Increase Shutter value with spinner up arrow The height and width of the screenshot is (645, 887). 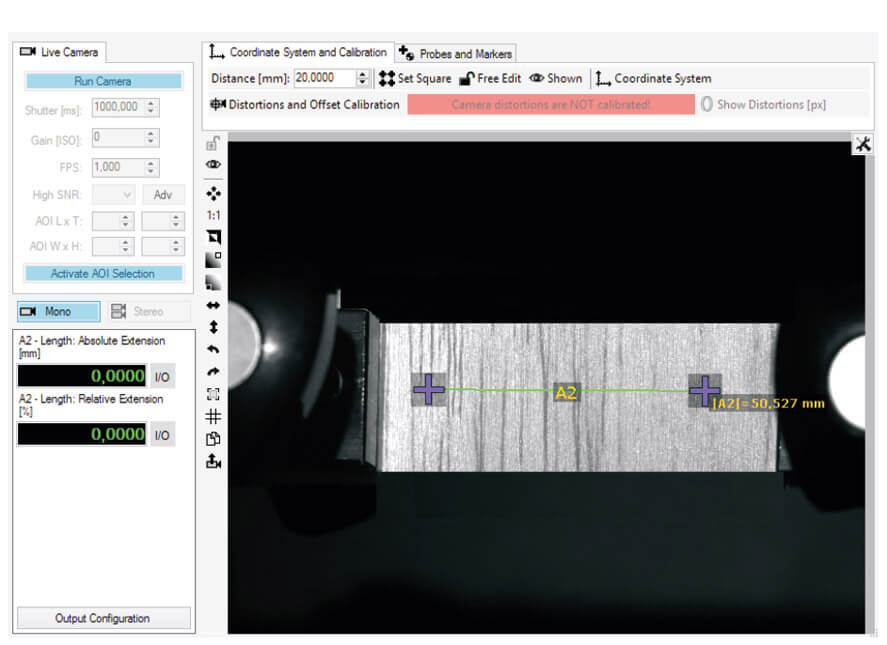151,104
